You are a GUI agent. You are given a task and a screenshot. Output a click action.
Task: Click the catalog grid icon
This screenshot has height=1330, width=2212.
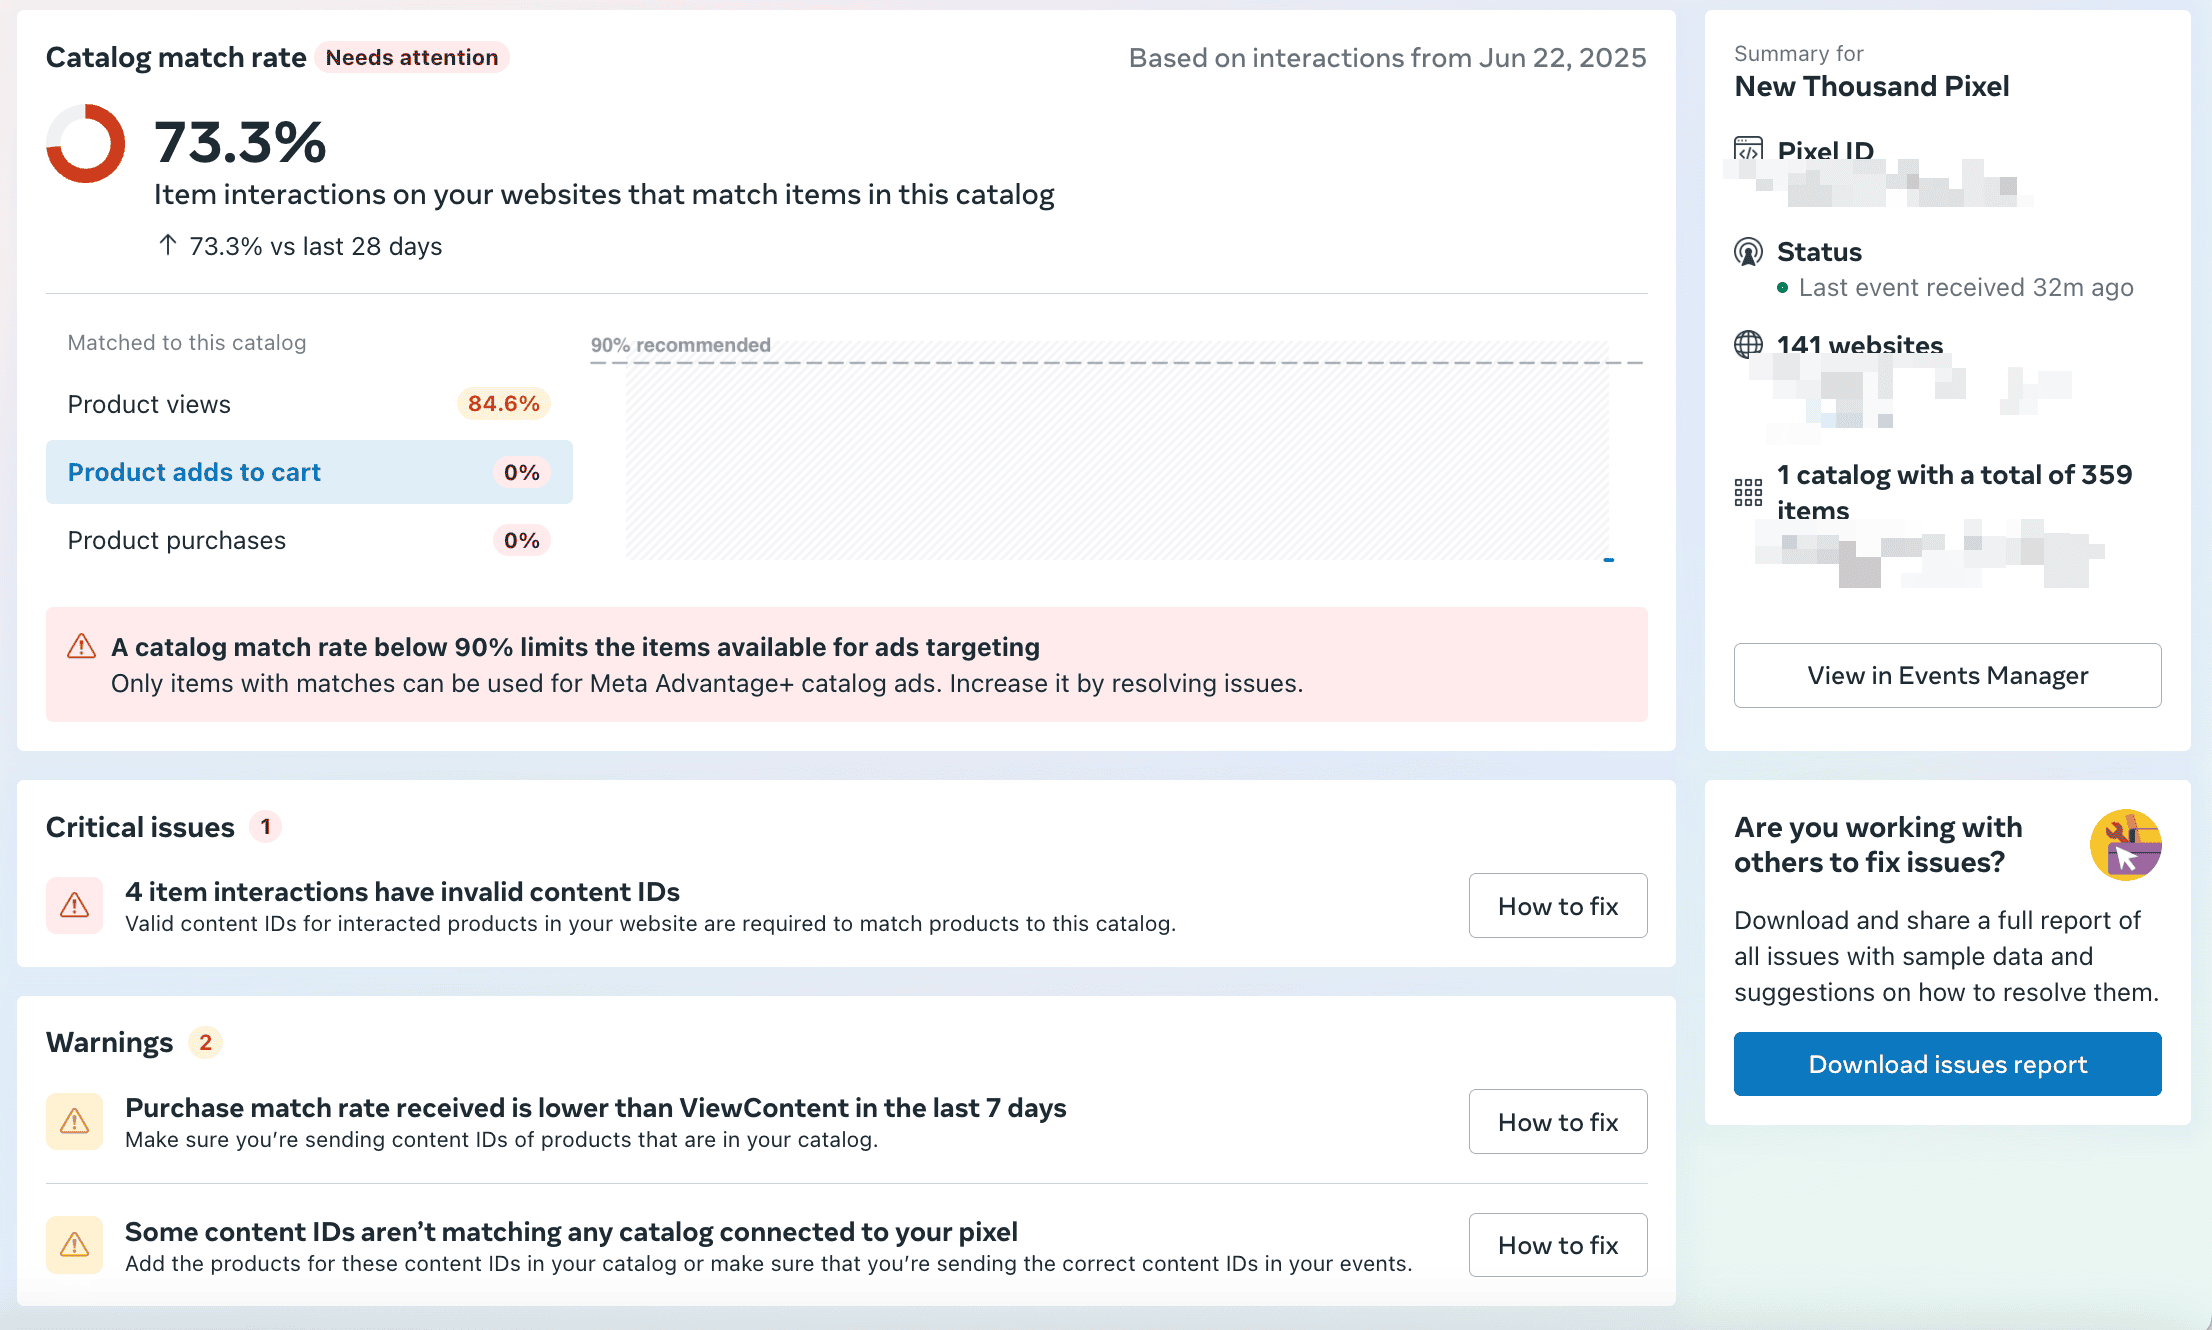1748,492
